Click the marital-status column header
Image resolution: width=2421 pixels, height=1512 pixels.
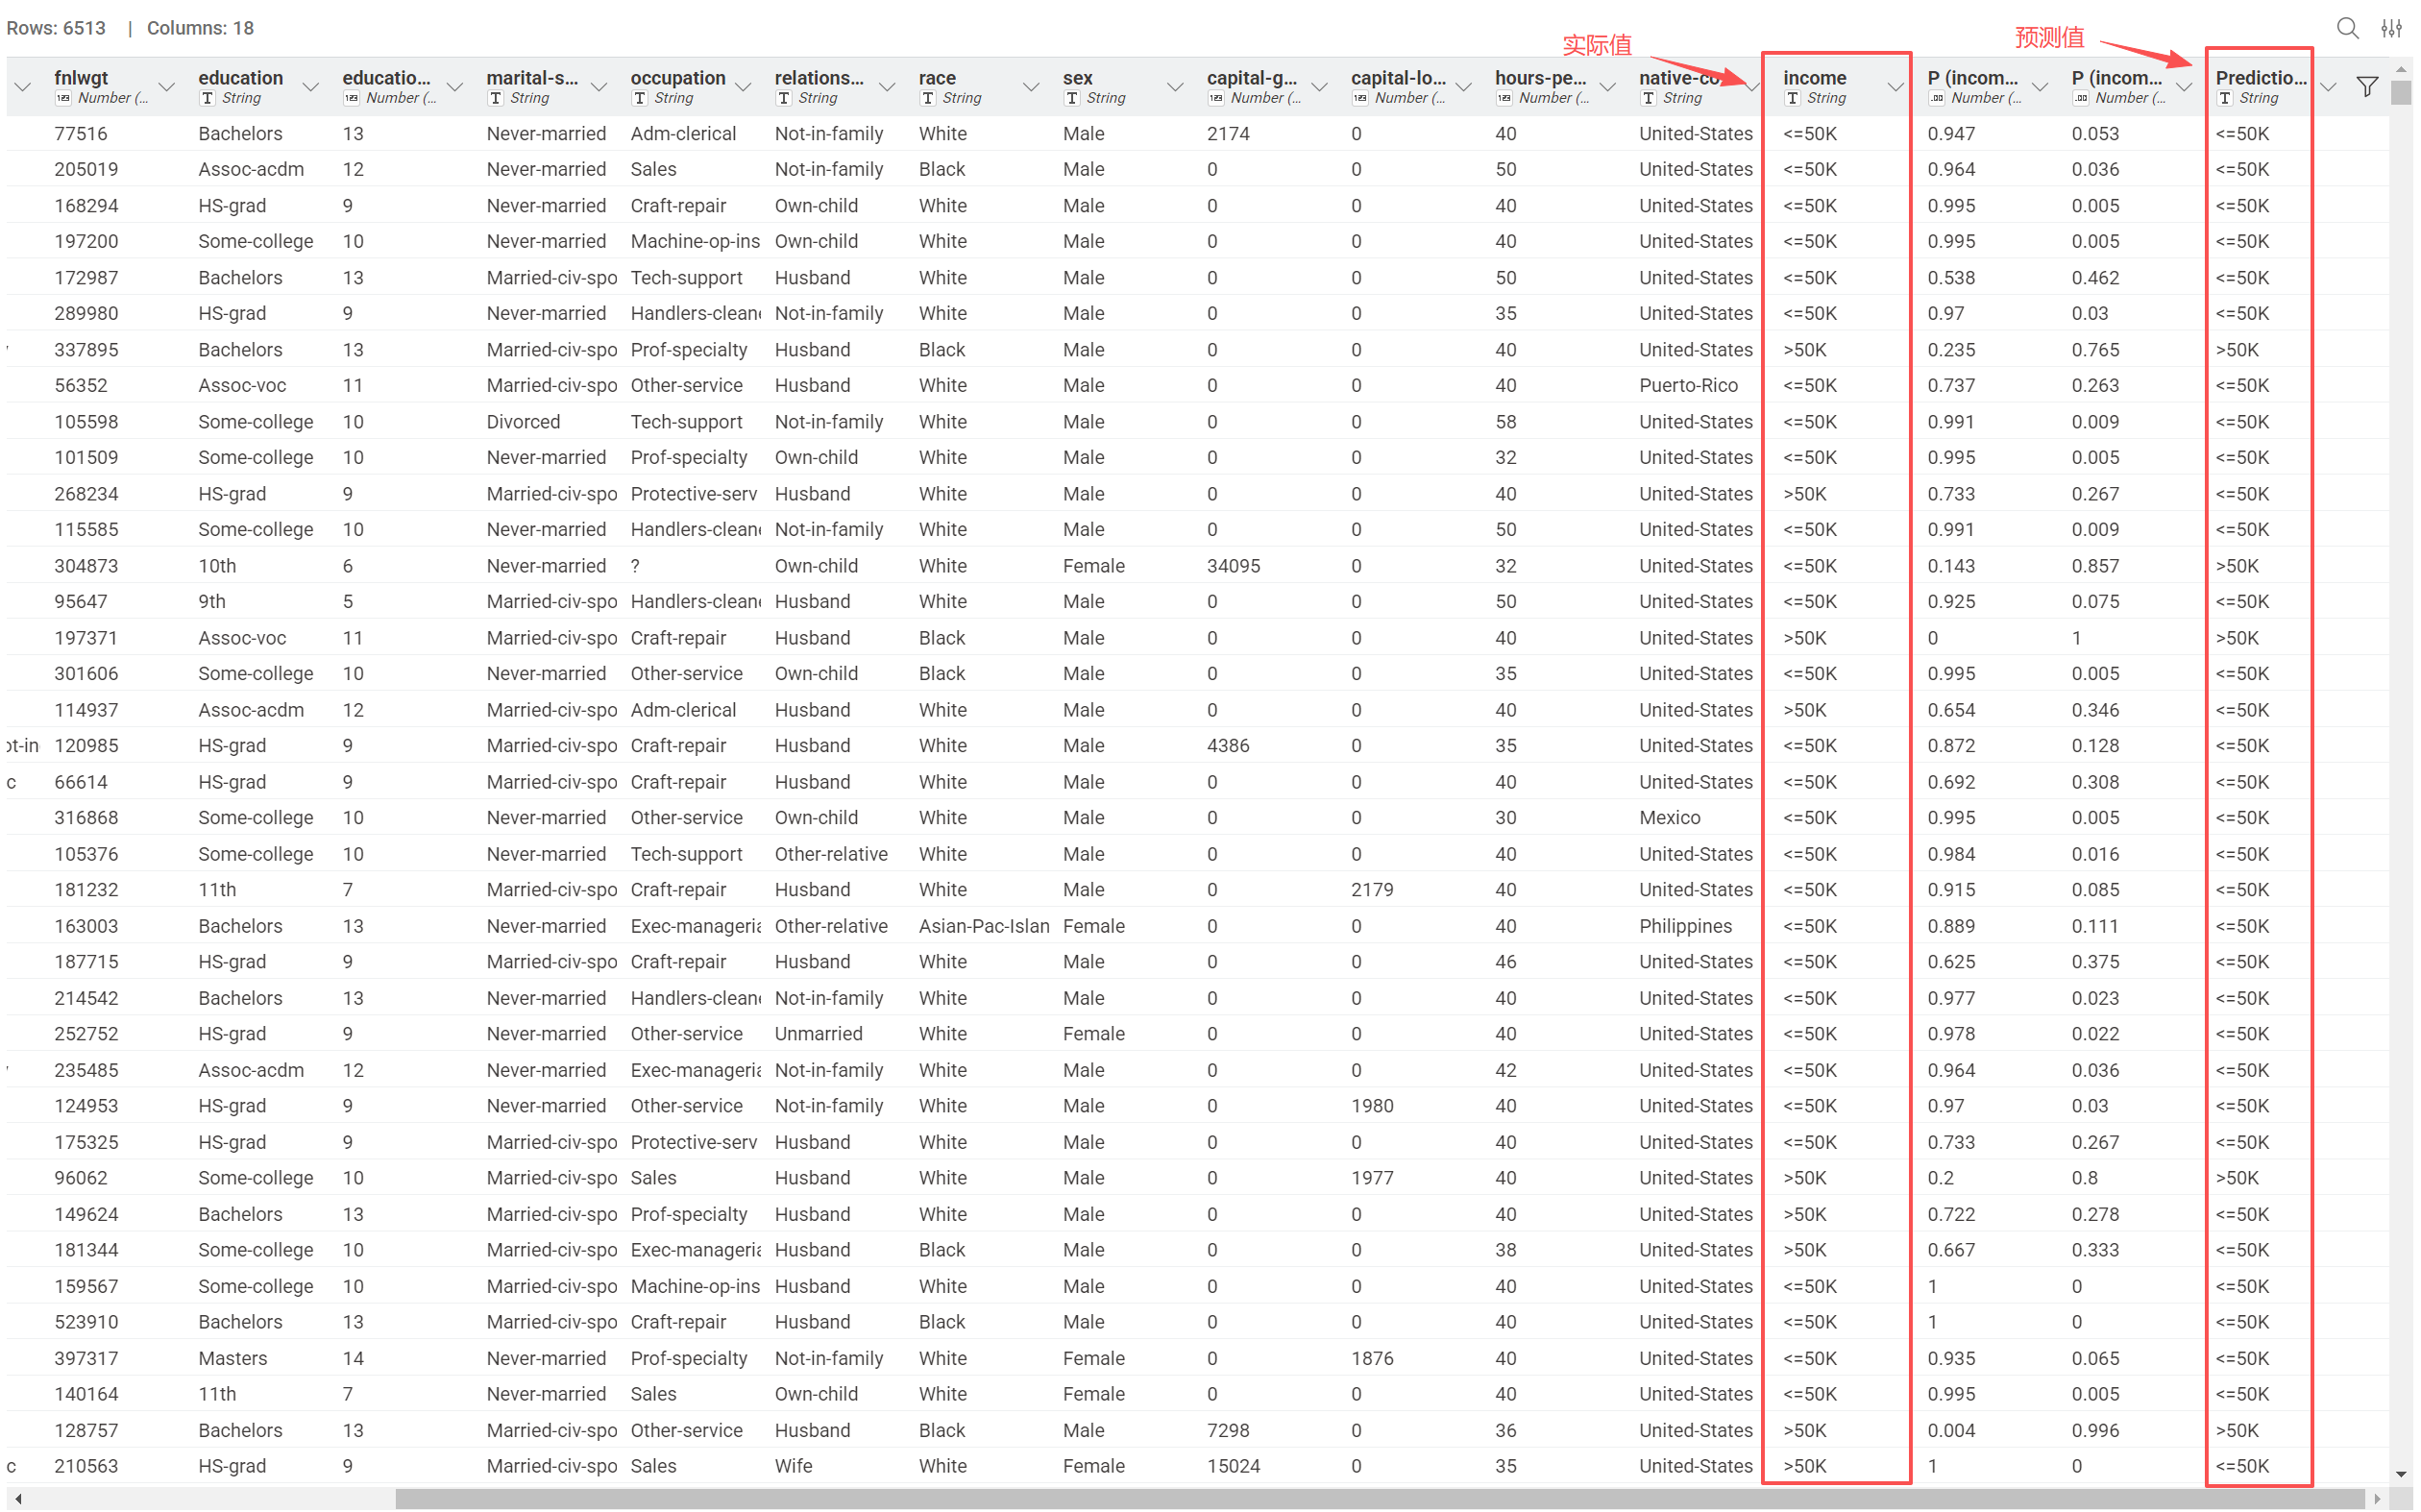pos(531,77)
